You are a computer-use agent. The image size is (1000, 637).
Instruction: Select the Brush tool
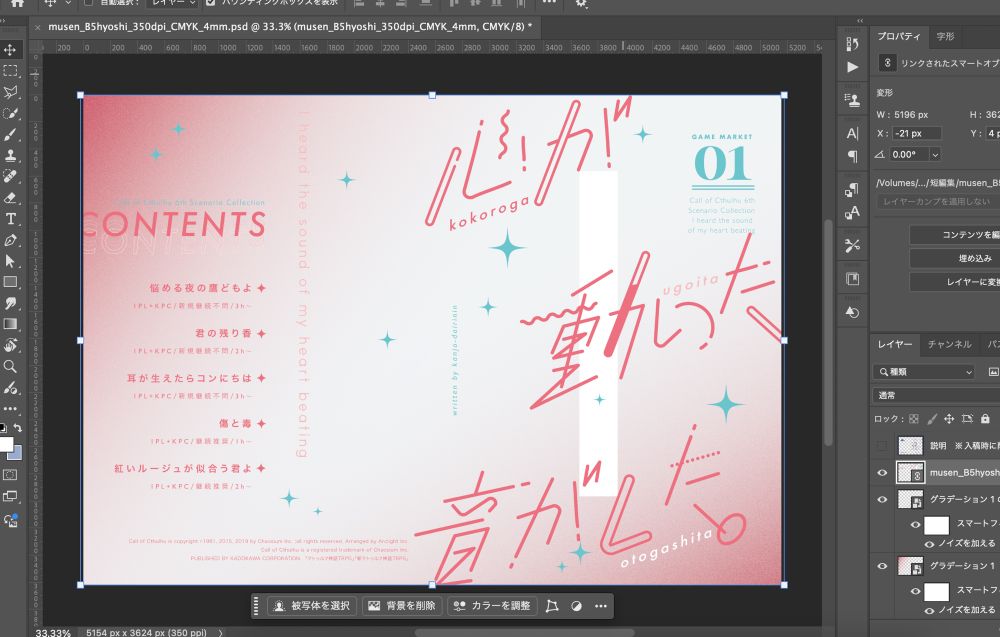point(10,135)
